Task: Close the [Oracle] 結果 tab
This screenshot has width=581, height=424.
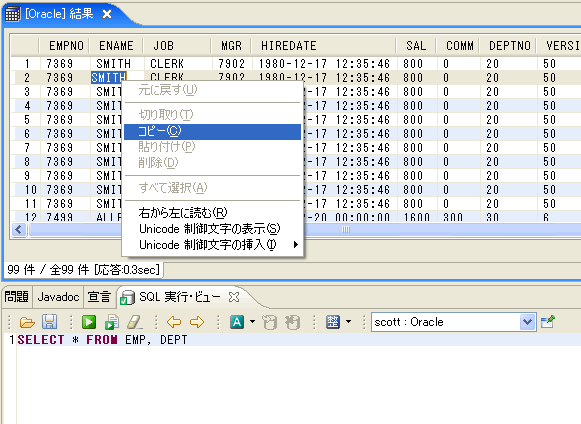Action: (107, 14)
